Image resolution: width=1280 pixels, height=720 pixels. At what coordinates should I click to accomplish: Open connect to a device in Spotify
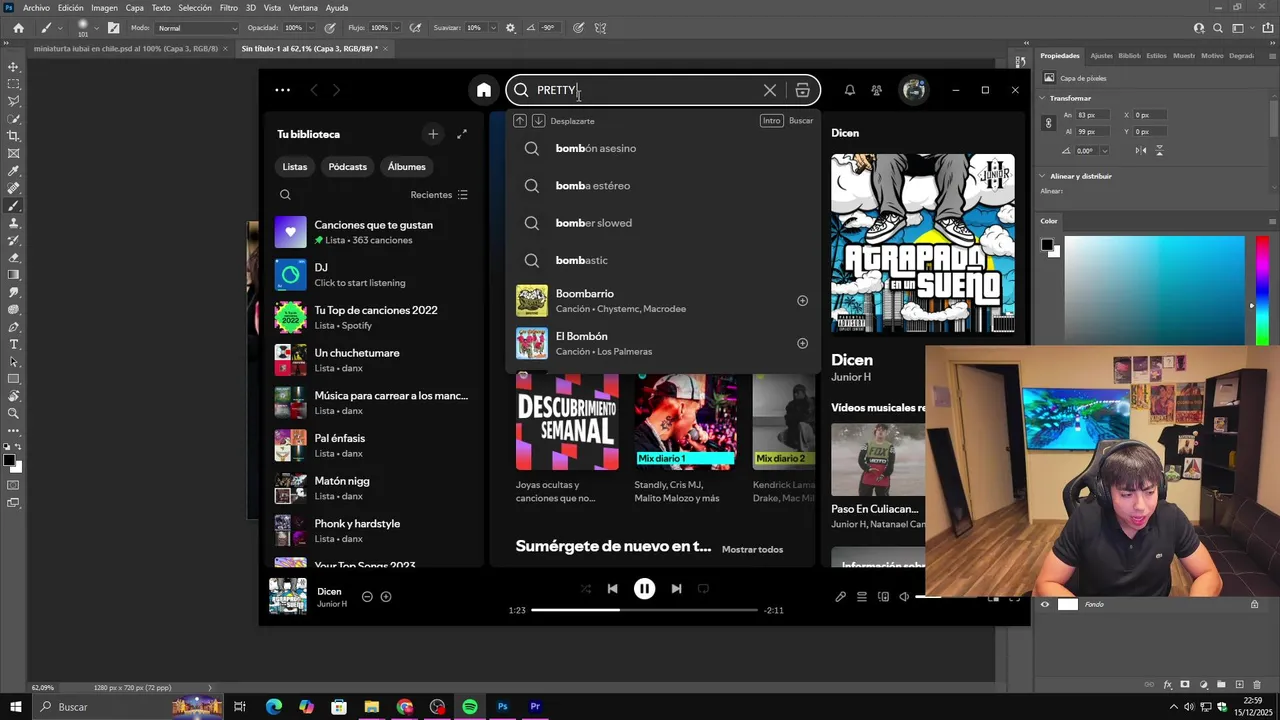pyautogui.click(x=883, y=597)
